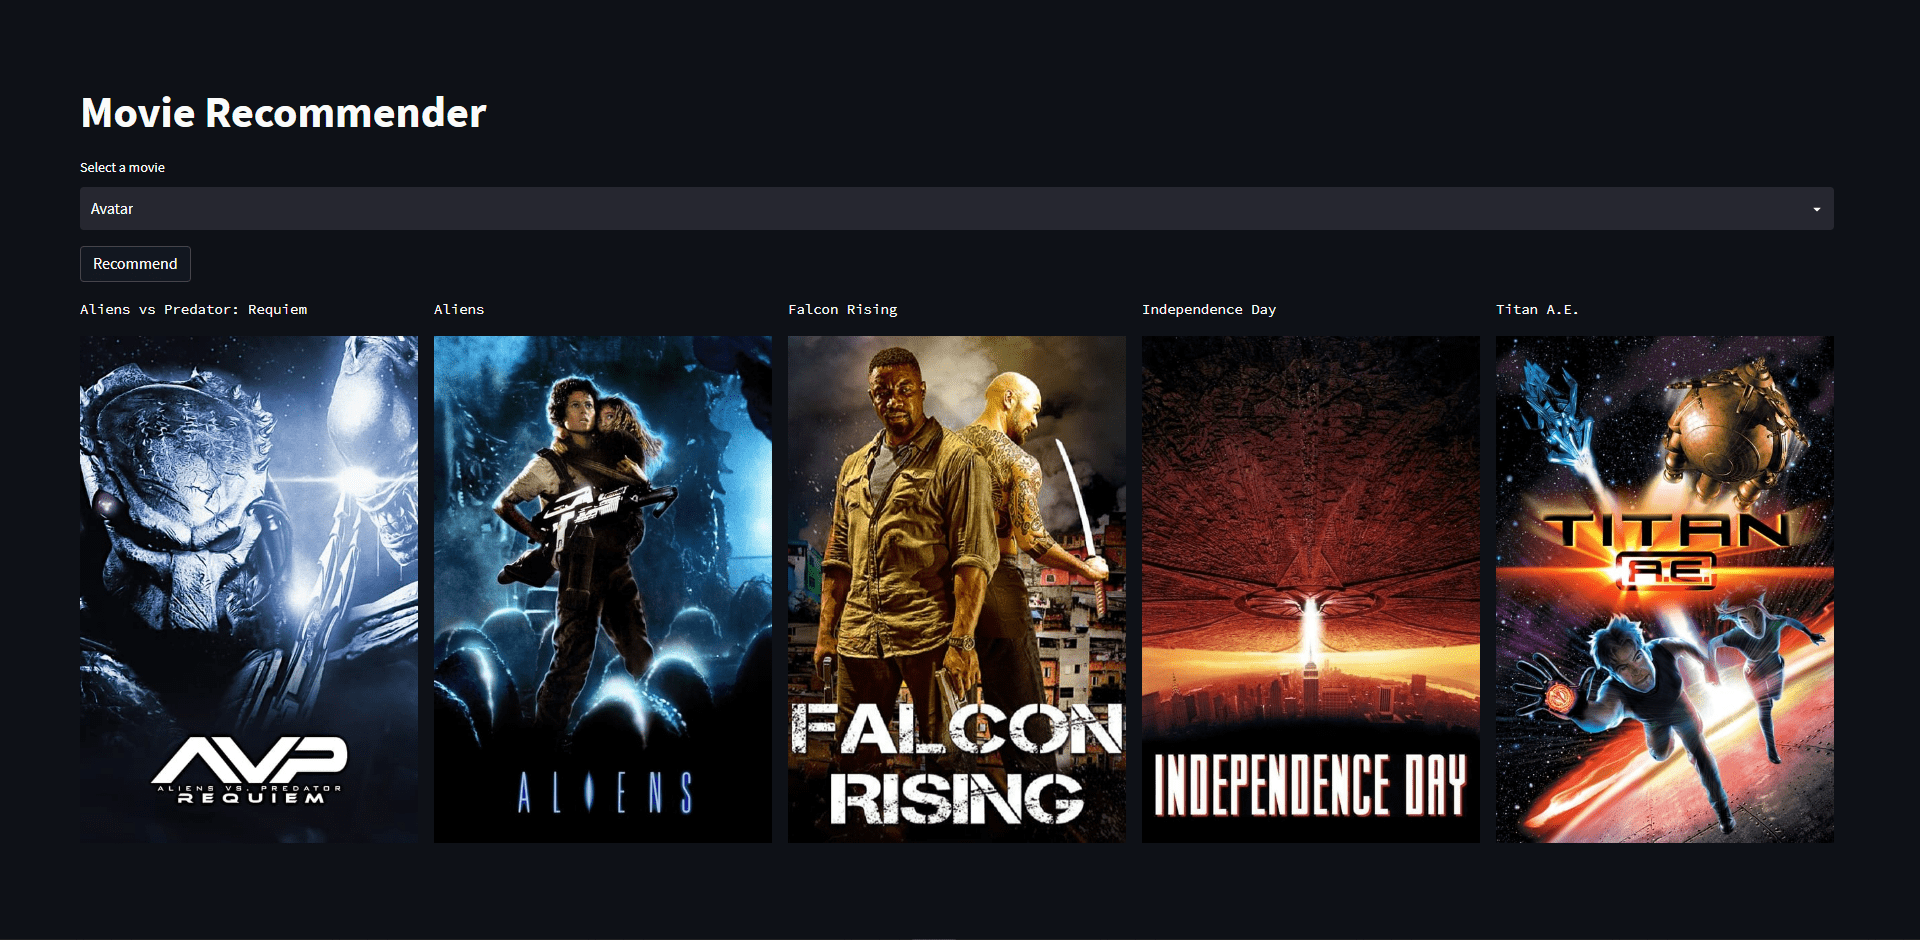
Task: Click the "Aliens" caption text
Action: pyautogui.click(x=459, y=309)
